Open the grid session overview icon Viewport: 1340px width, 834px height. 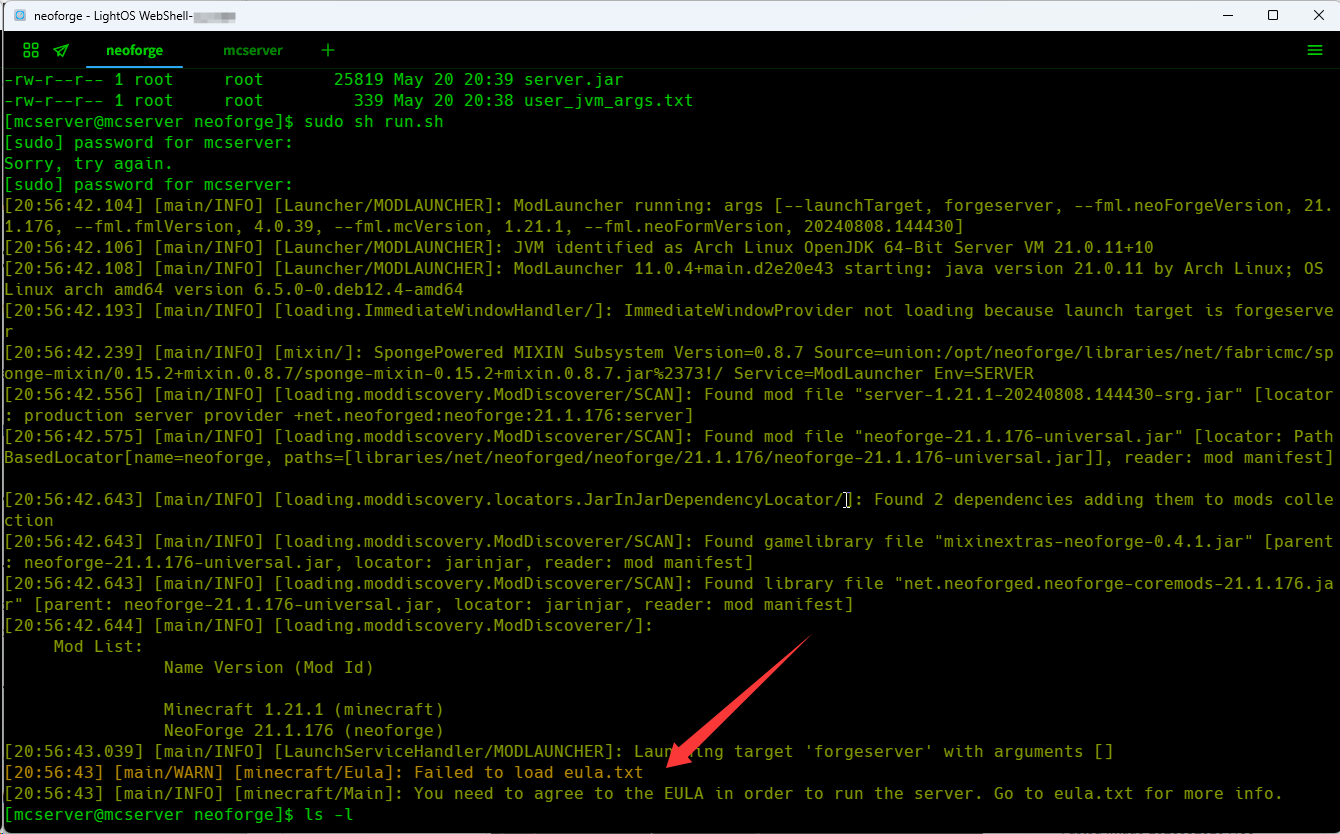pos(31,50)
